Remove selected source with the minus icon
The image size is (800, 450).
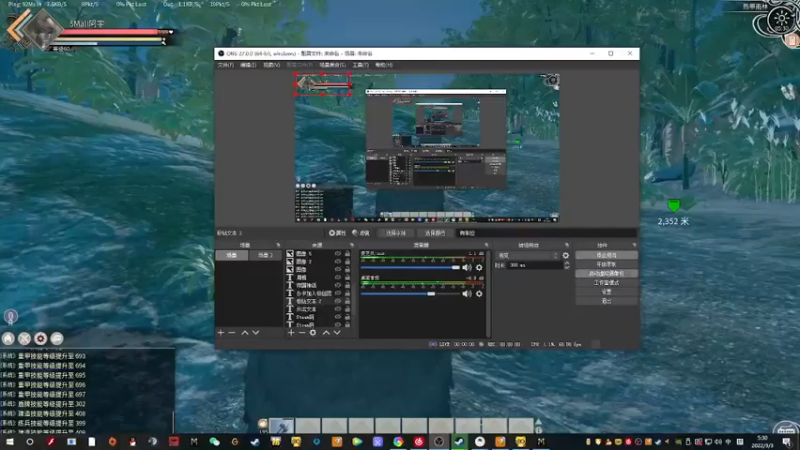click(x=302, y=333)
